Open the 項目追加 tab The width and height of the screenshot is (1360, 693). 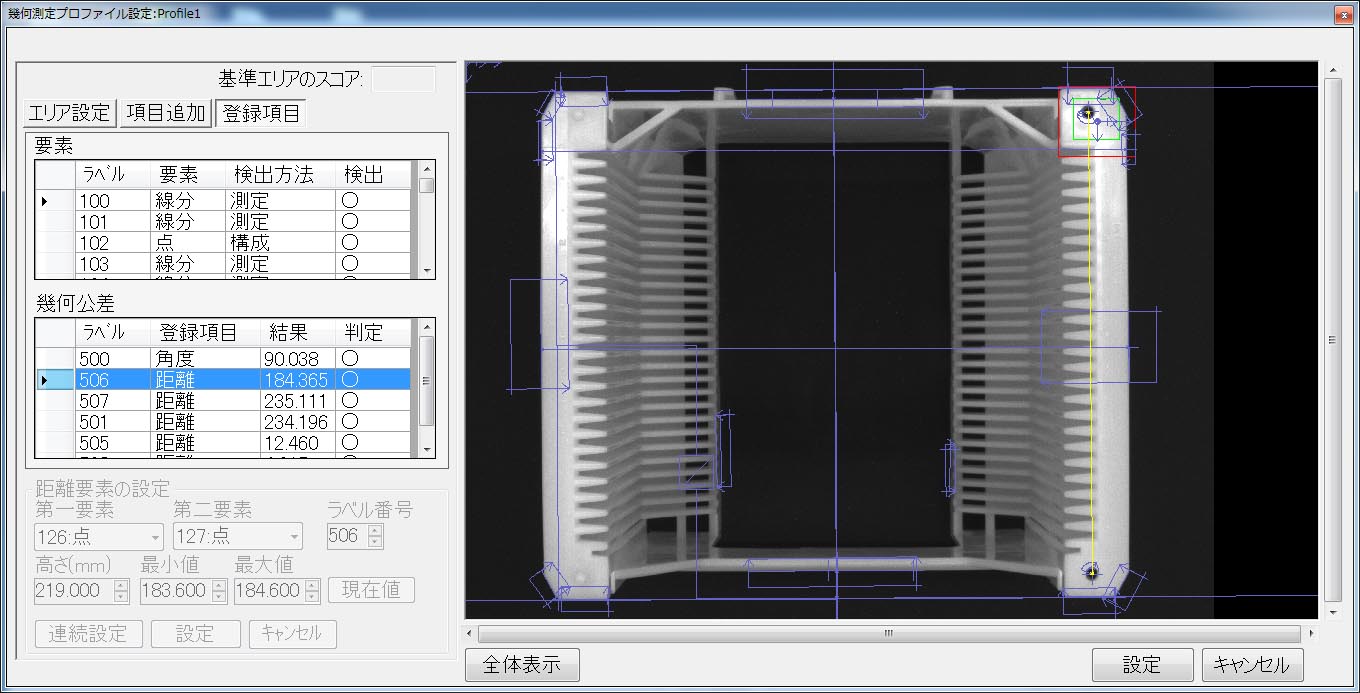pos(165,113)
